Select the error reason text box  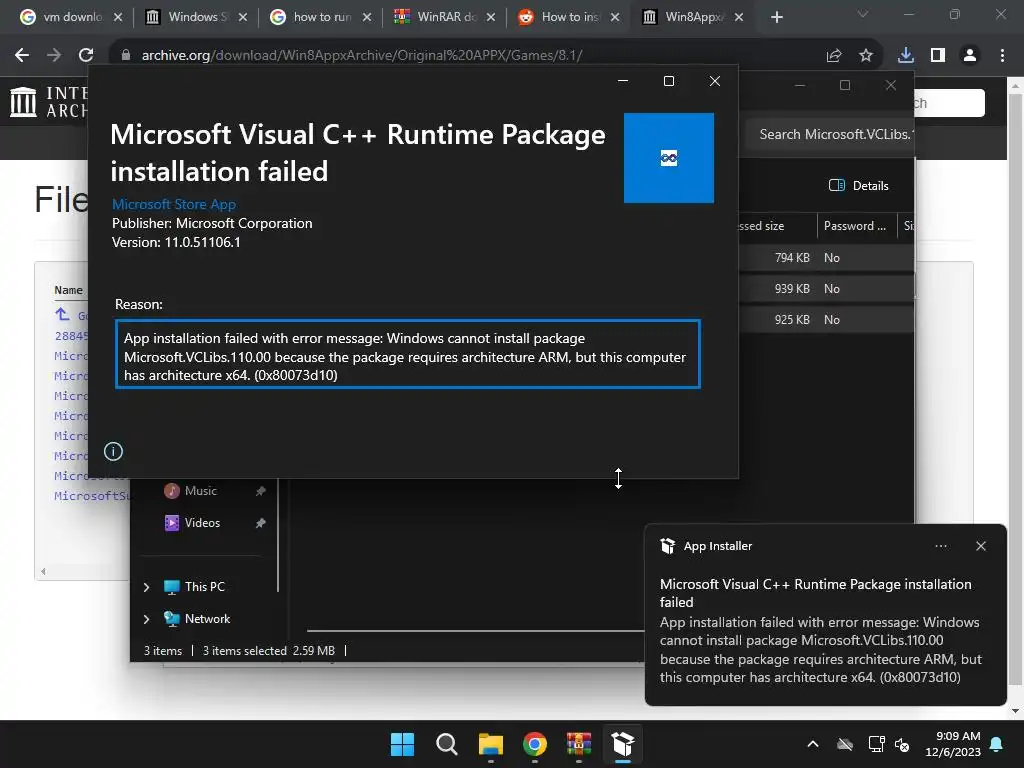(x=408, y=354)
